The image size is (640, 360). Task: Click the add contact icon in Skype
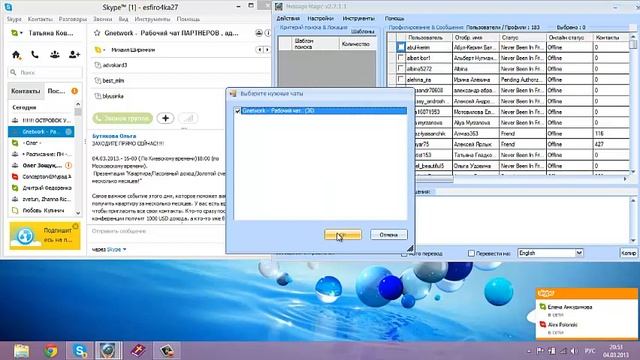74,54
